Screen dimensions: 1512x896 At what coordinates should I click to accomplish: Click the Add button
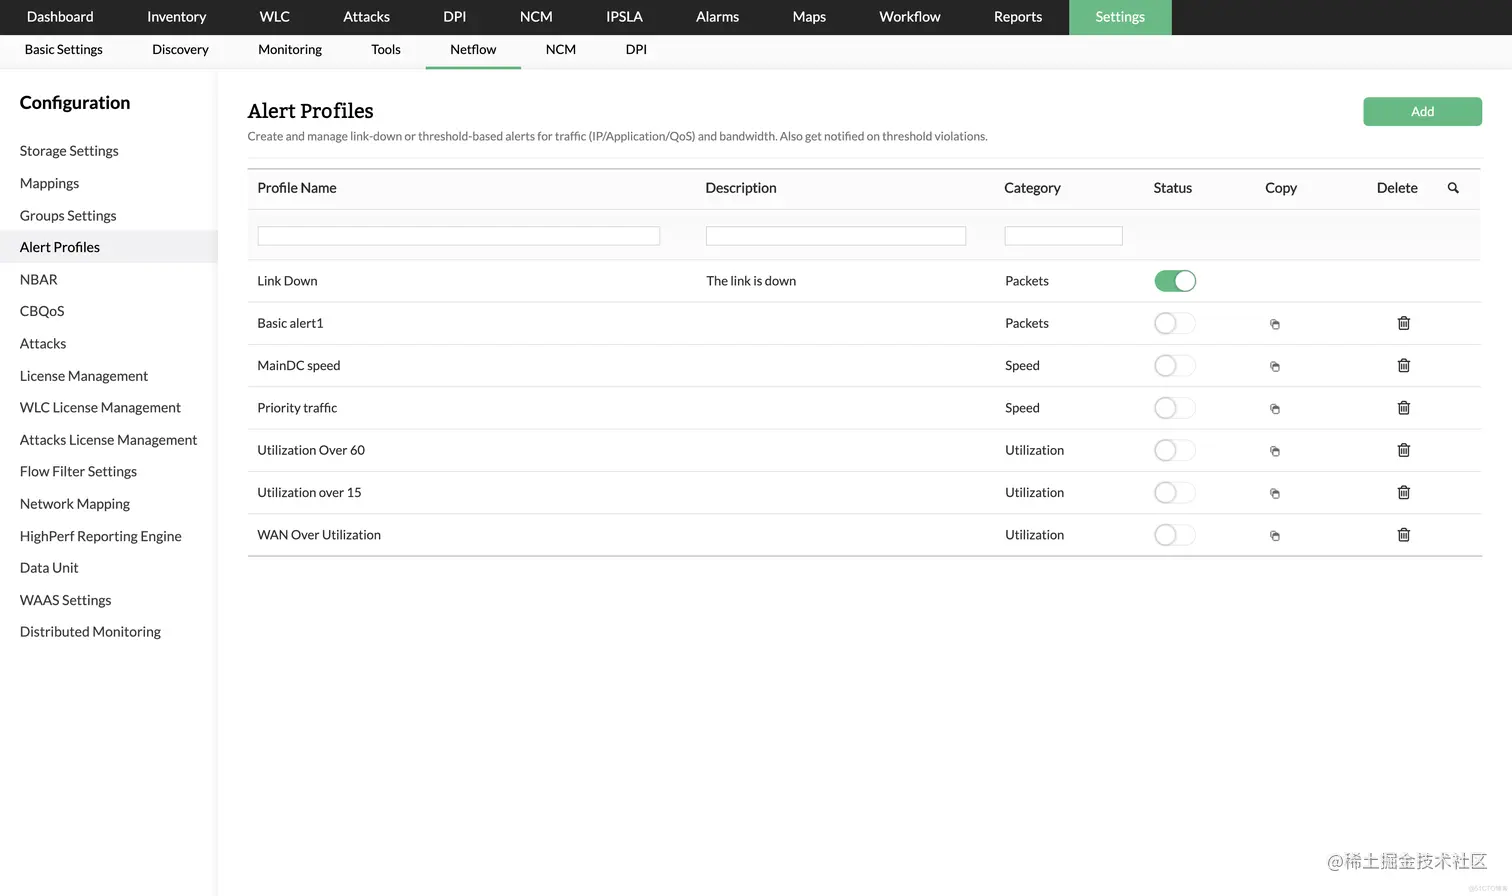1422,112
